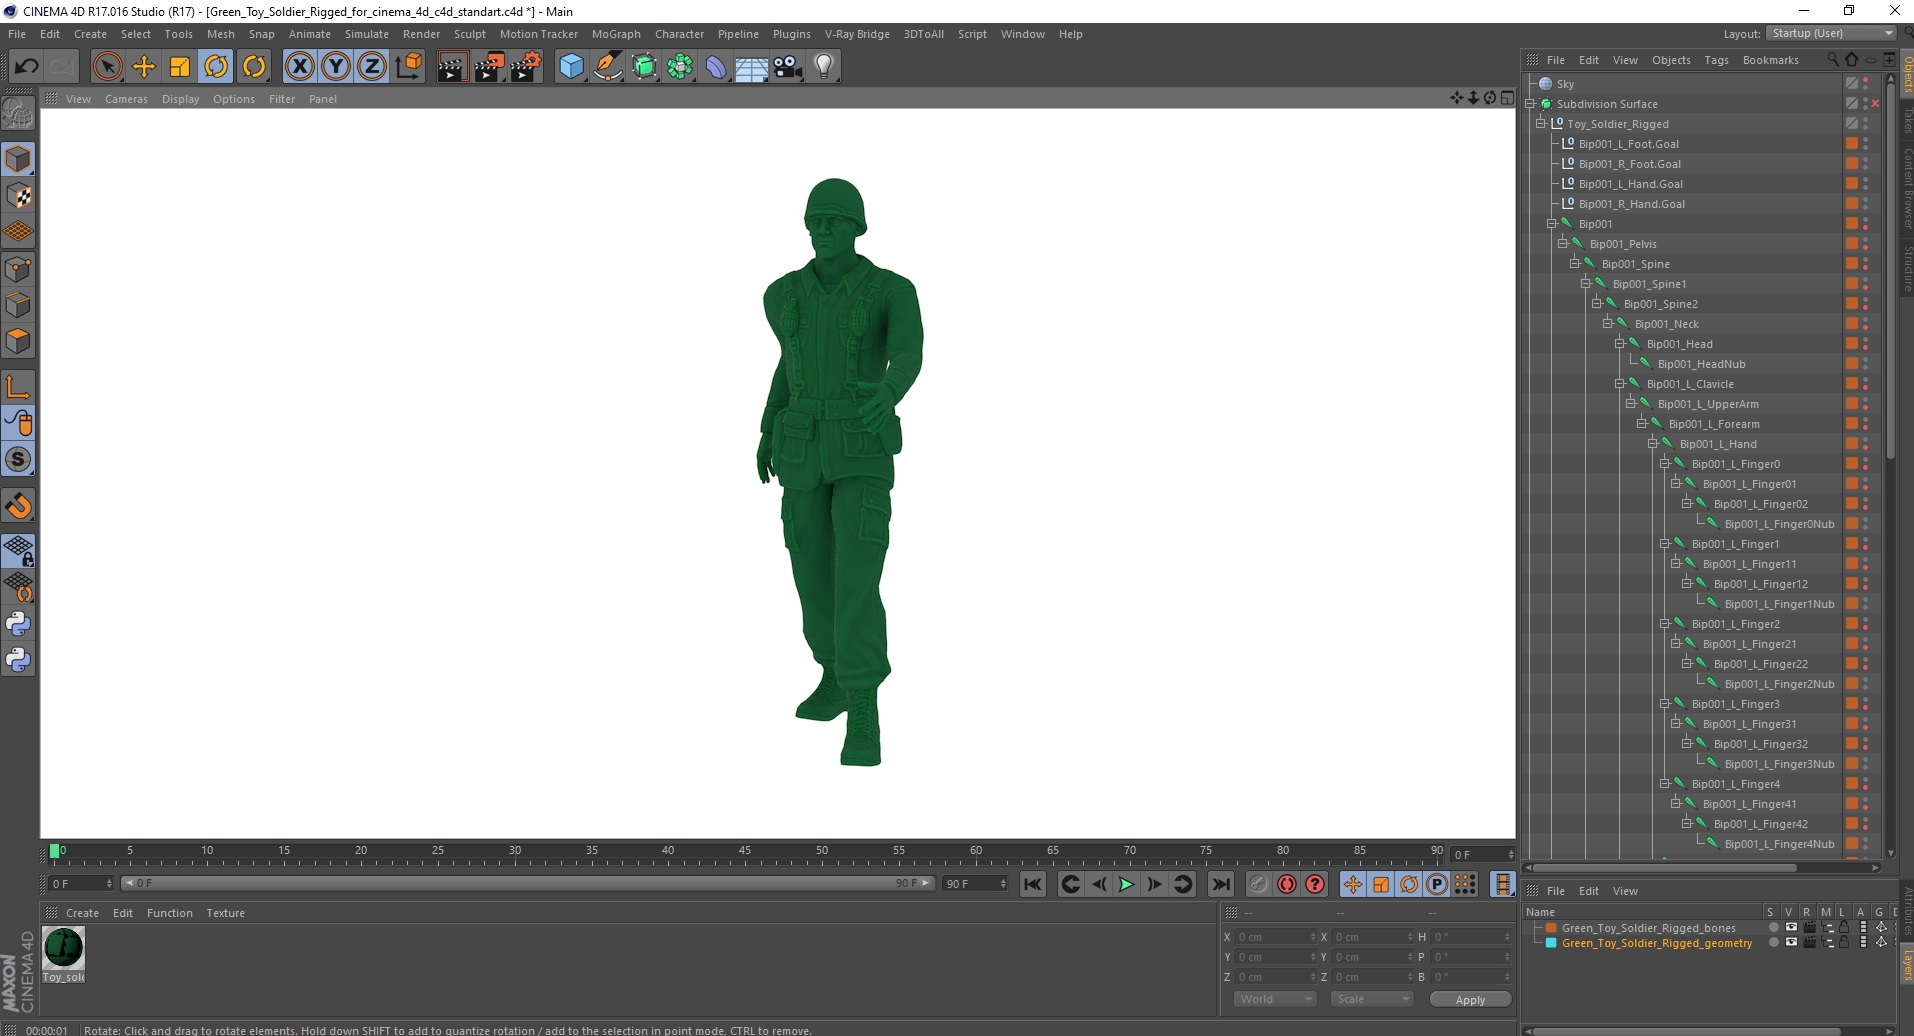The image size is (1914, 1036).
Task: Toggle viewer visibility of bones layer
Action: point(1791,928)
